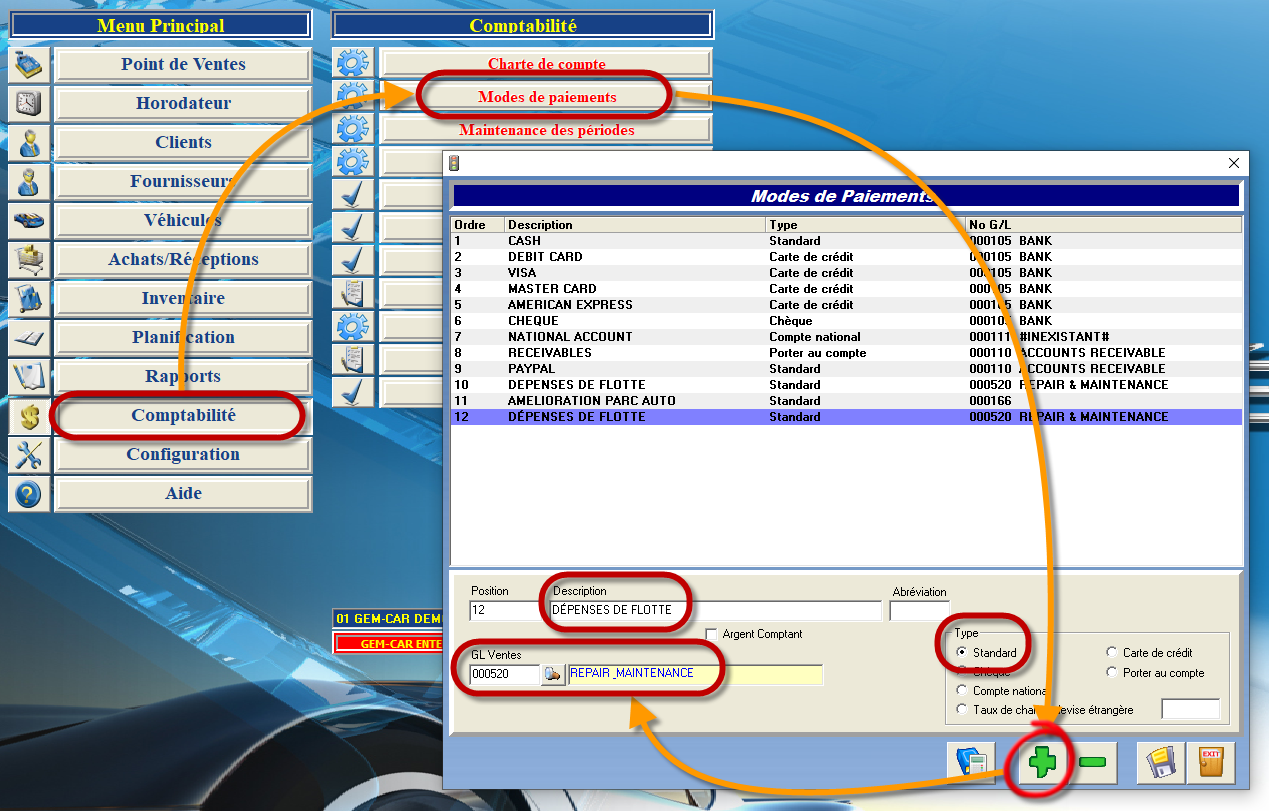Open the Achats/Réceptions section
The width and height of the screenshot is (1269, 811).
point(183,259)
